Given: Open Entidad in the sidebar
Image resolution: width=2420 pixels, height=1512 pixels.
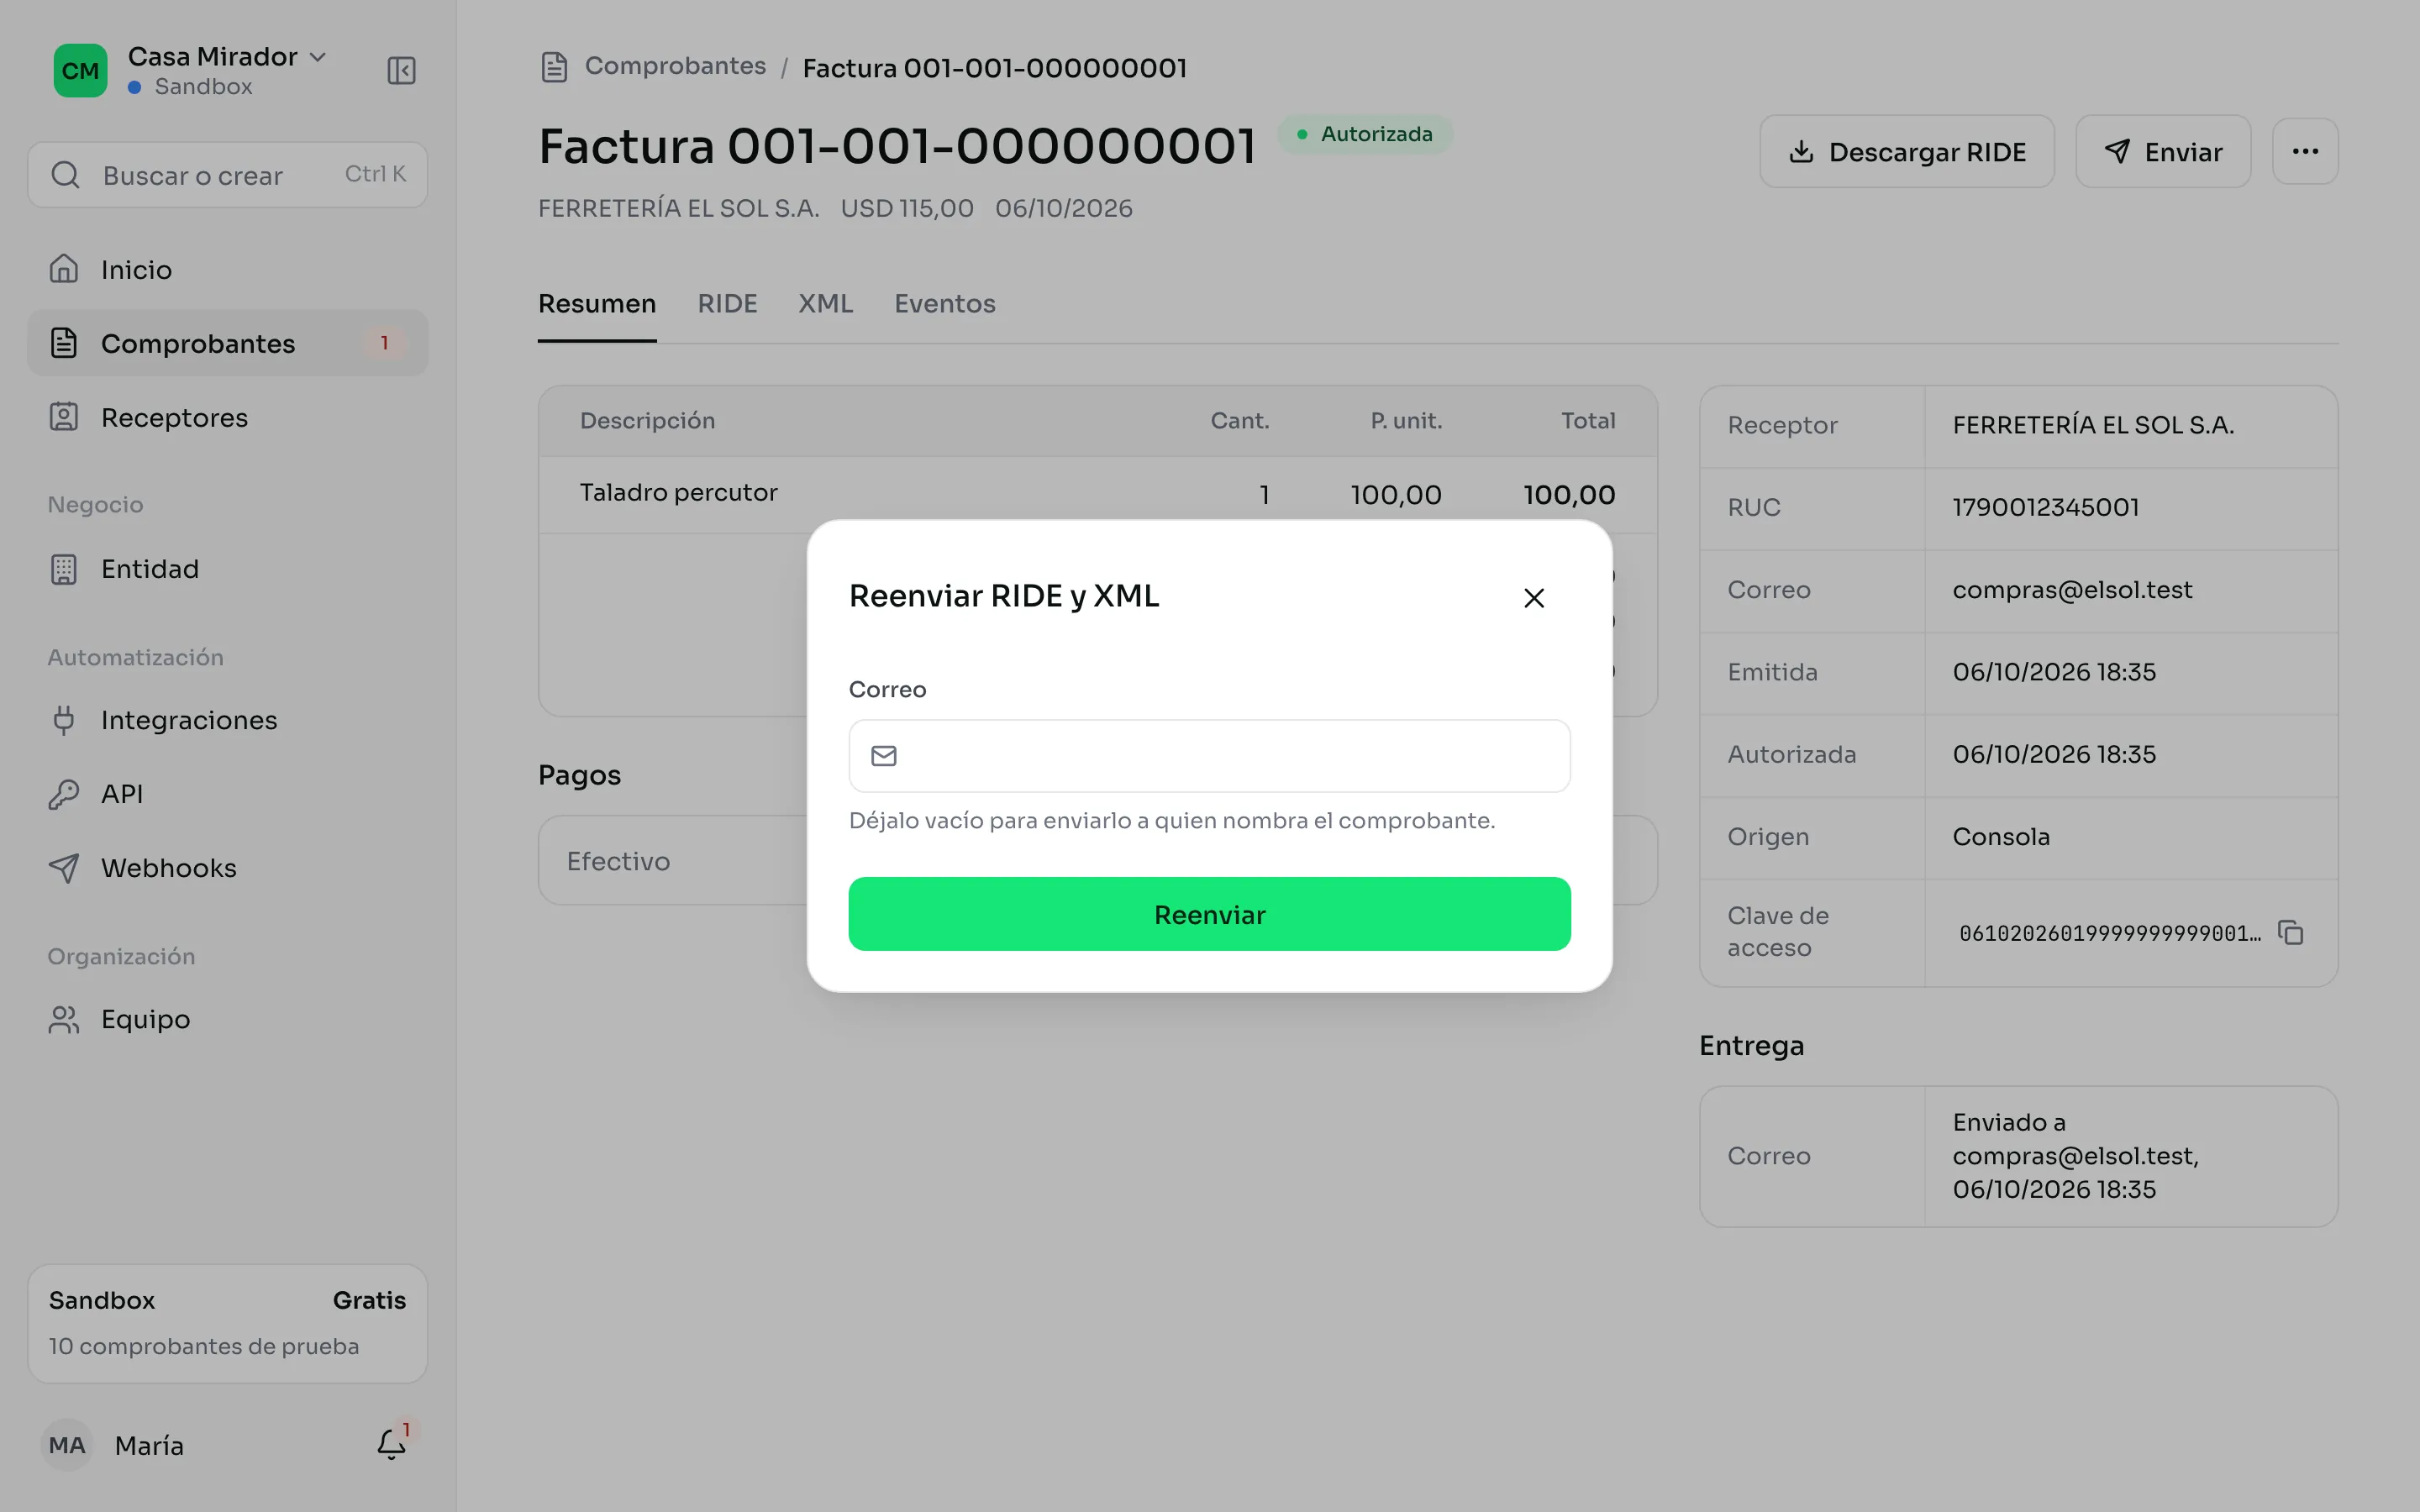Looking at the screenshot, I should (228, 569).
